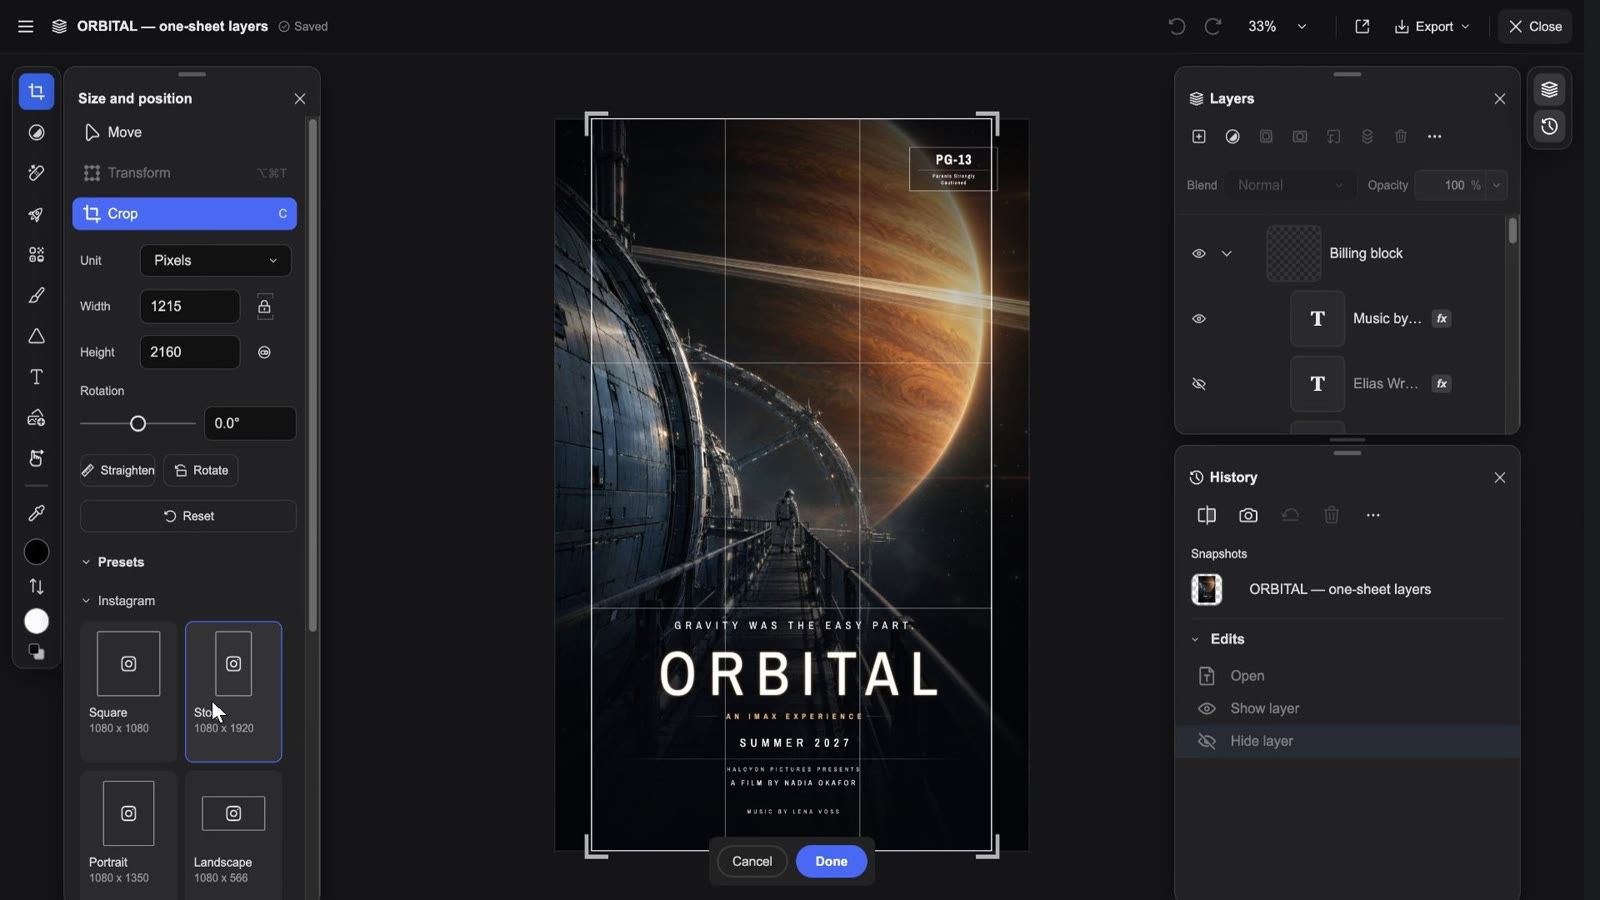Image resolution: width=1600 pixels, height=900 pixels.
Task: Select the Place image tool
Action: (36, 417)
